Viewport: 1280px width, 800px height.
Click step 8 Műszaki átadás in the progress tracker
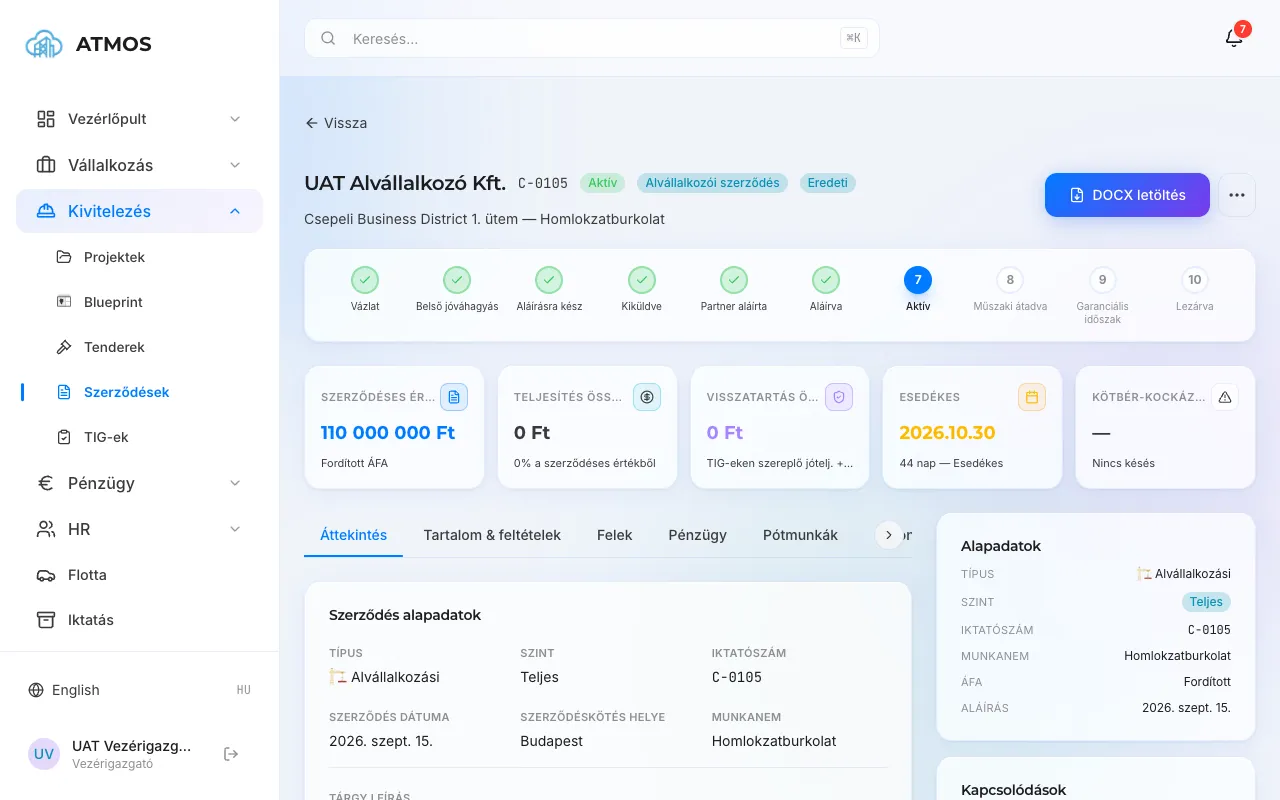coord(1010,280)
